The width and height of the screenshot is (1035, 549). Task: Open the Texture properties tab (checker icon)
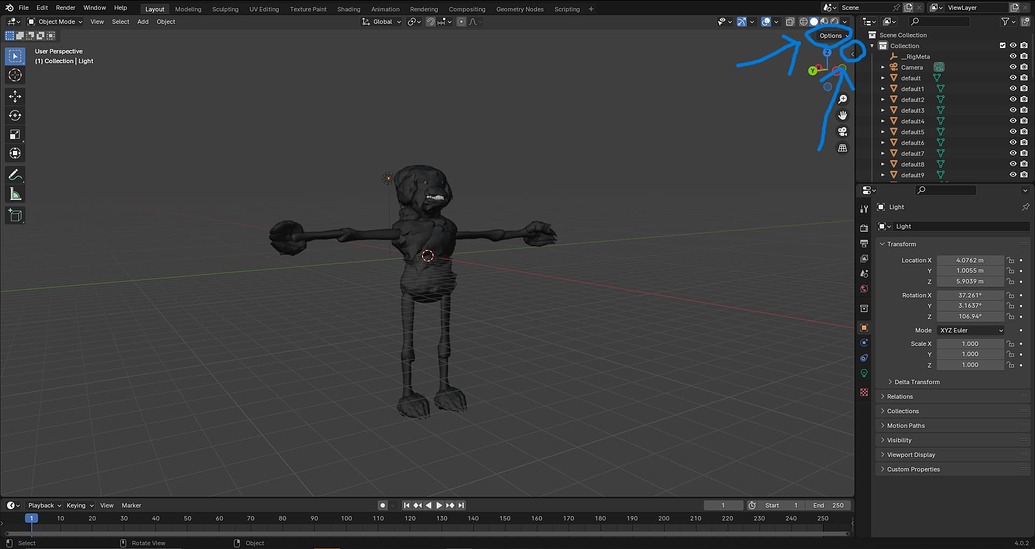point(864,392)
